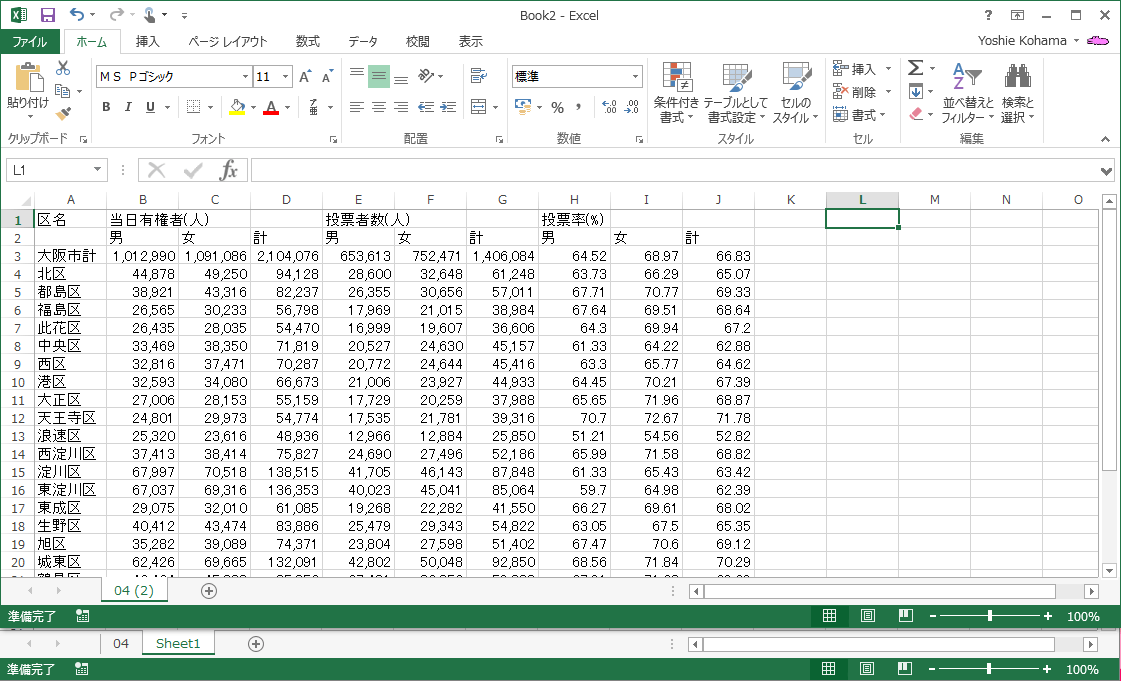1121x681 pixels.
Task: Activate the Format Painter brush
Action: [x=63, y=114]
